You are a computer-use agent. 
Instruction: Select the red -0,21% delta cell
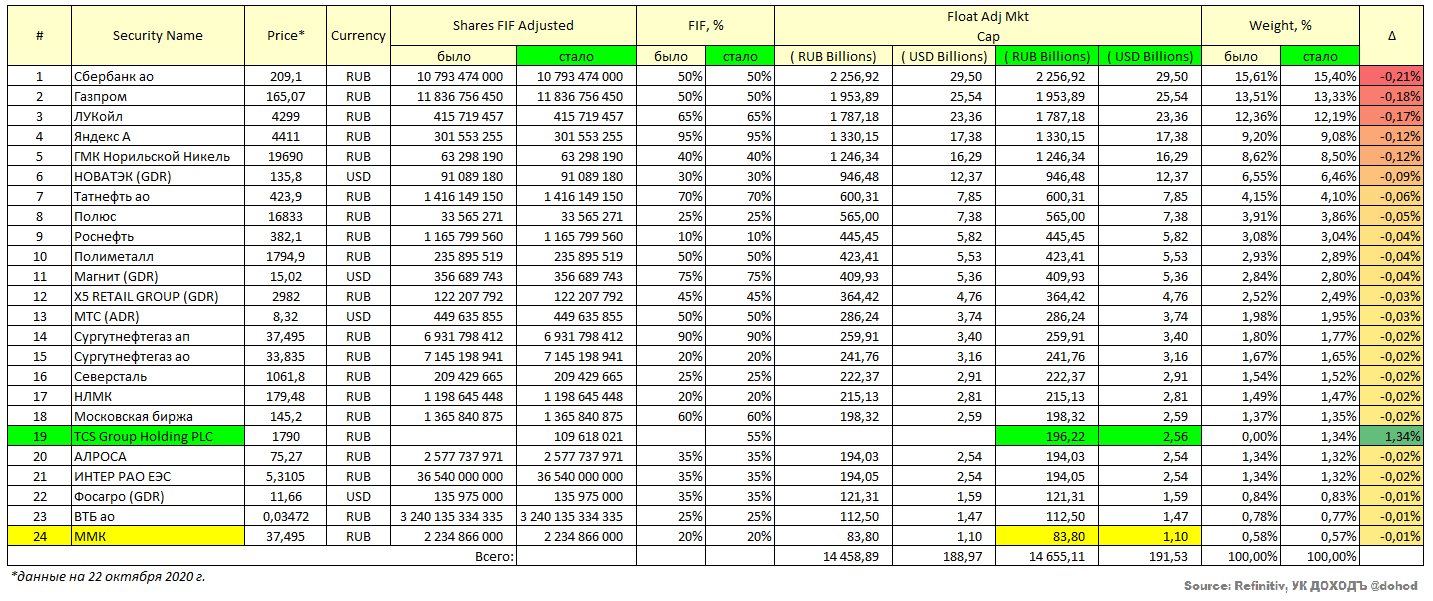point(1392,76)
